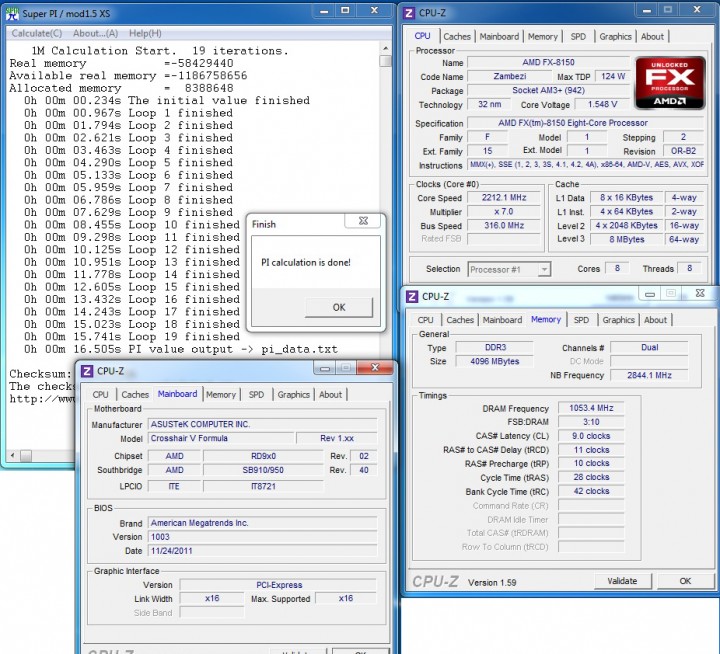Select SPD tab in Memory CPU-Z window
Image resolution: width=720 pixels, height=654 pixels.
coord(581,320)
